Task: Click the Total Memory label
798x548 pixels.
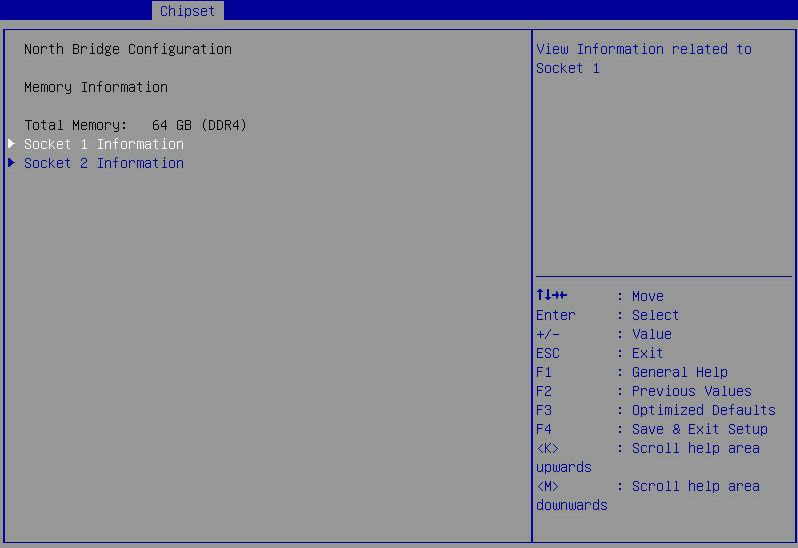Action: (75, 125)
